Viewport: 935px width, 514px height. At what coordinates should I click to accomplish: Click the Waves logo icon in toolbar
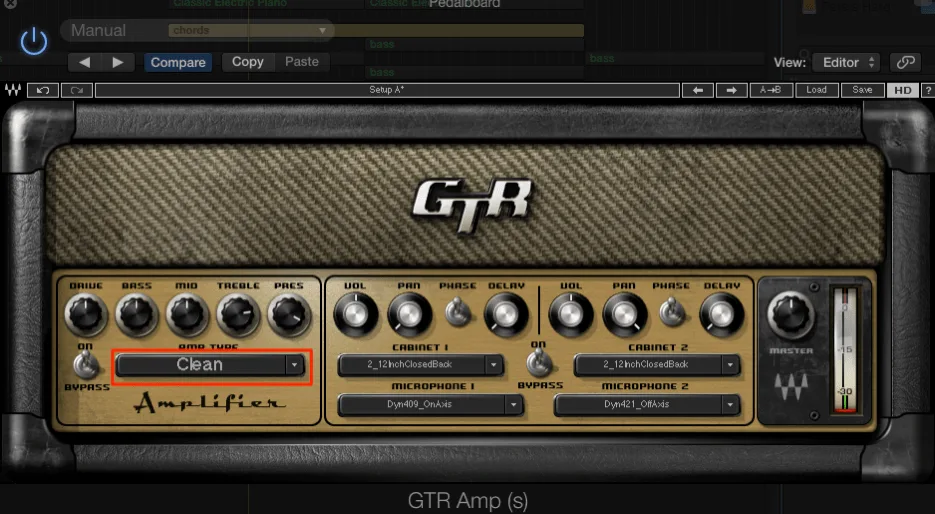click(13, 90)
